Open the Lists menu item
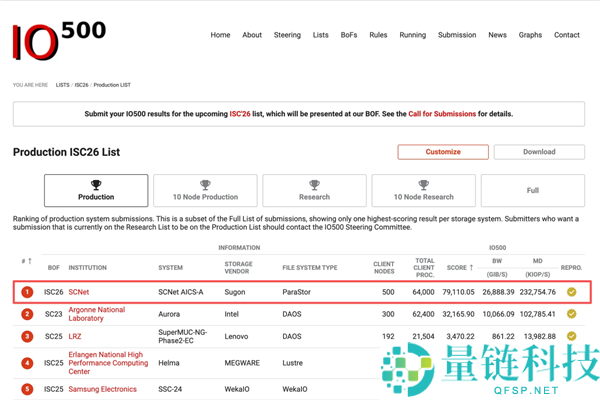 (x=321, y=35)
